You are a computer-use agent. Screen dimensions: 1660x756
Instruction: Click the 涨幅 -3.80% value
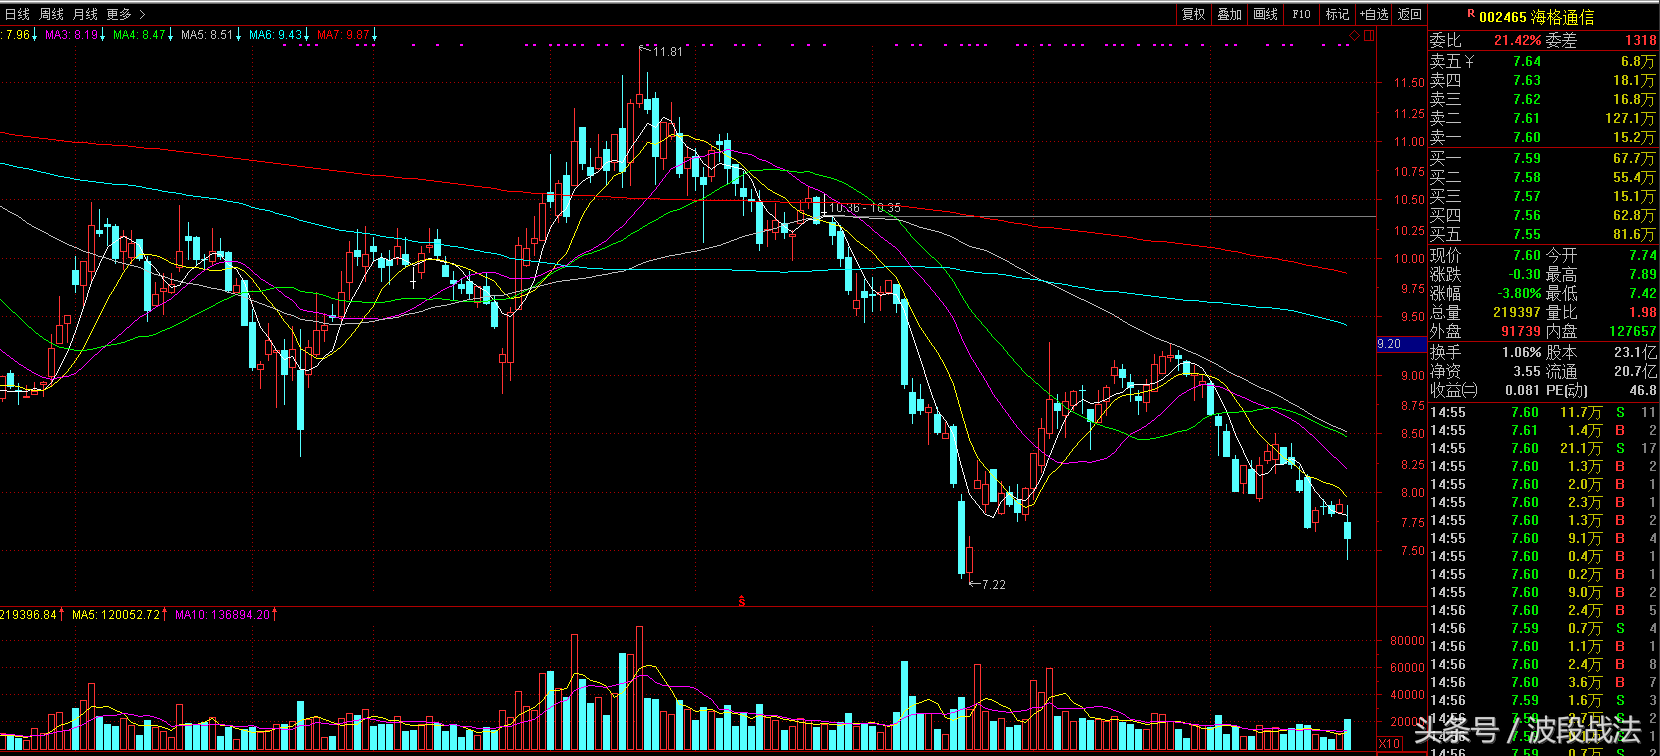point(1518,293)
